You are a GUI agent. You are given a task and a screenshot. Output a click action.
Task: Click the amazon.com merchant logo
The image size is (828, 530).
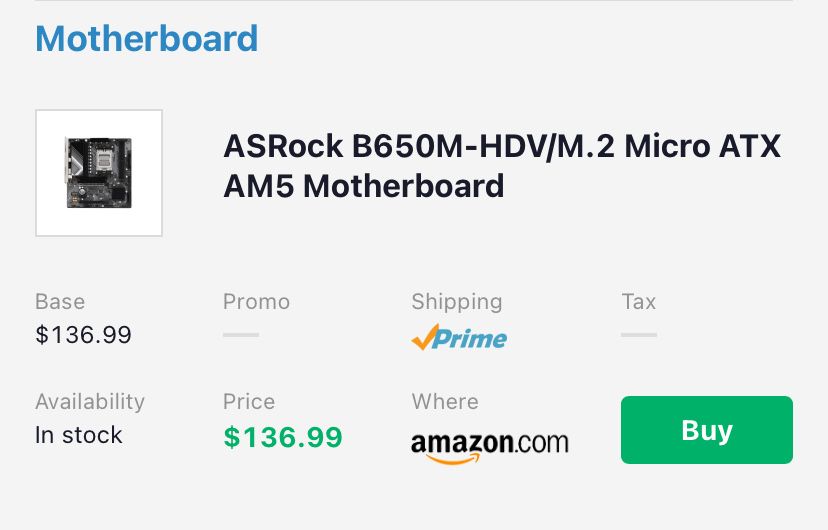click(490, 447)
